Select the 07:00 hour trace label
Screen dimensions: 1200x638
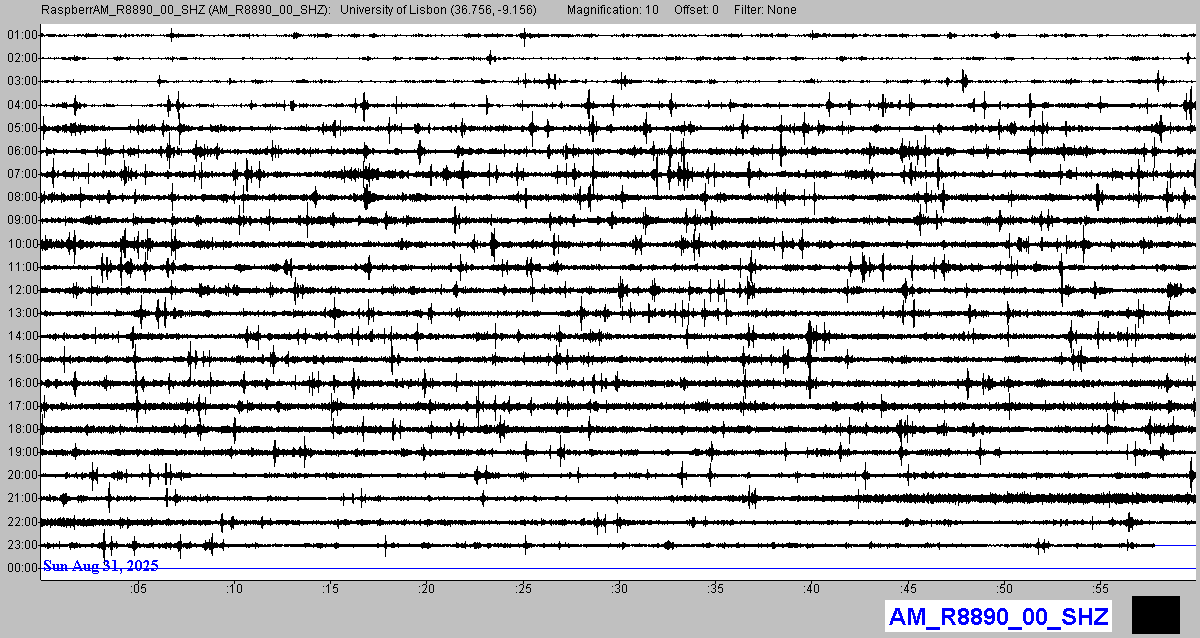click(22, 174)
